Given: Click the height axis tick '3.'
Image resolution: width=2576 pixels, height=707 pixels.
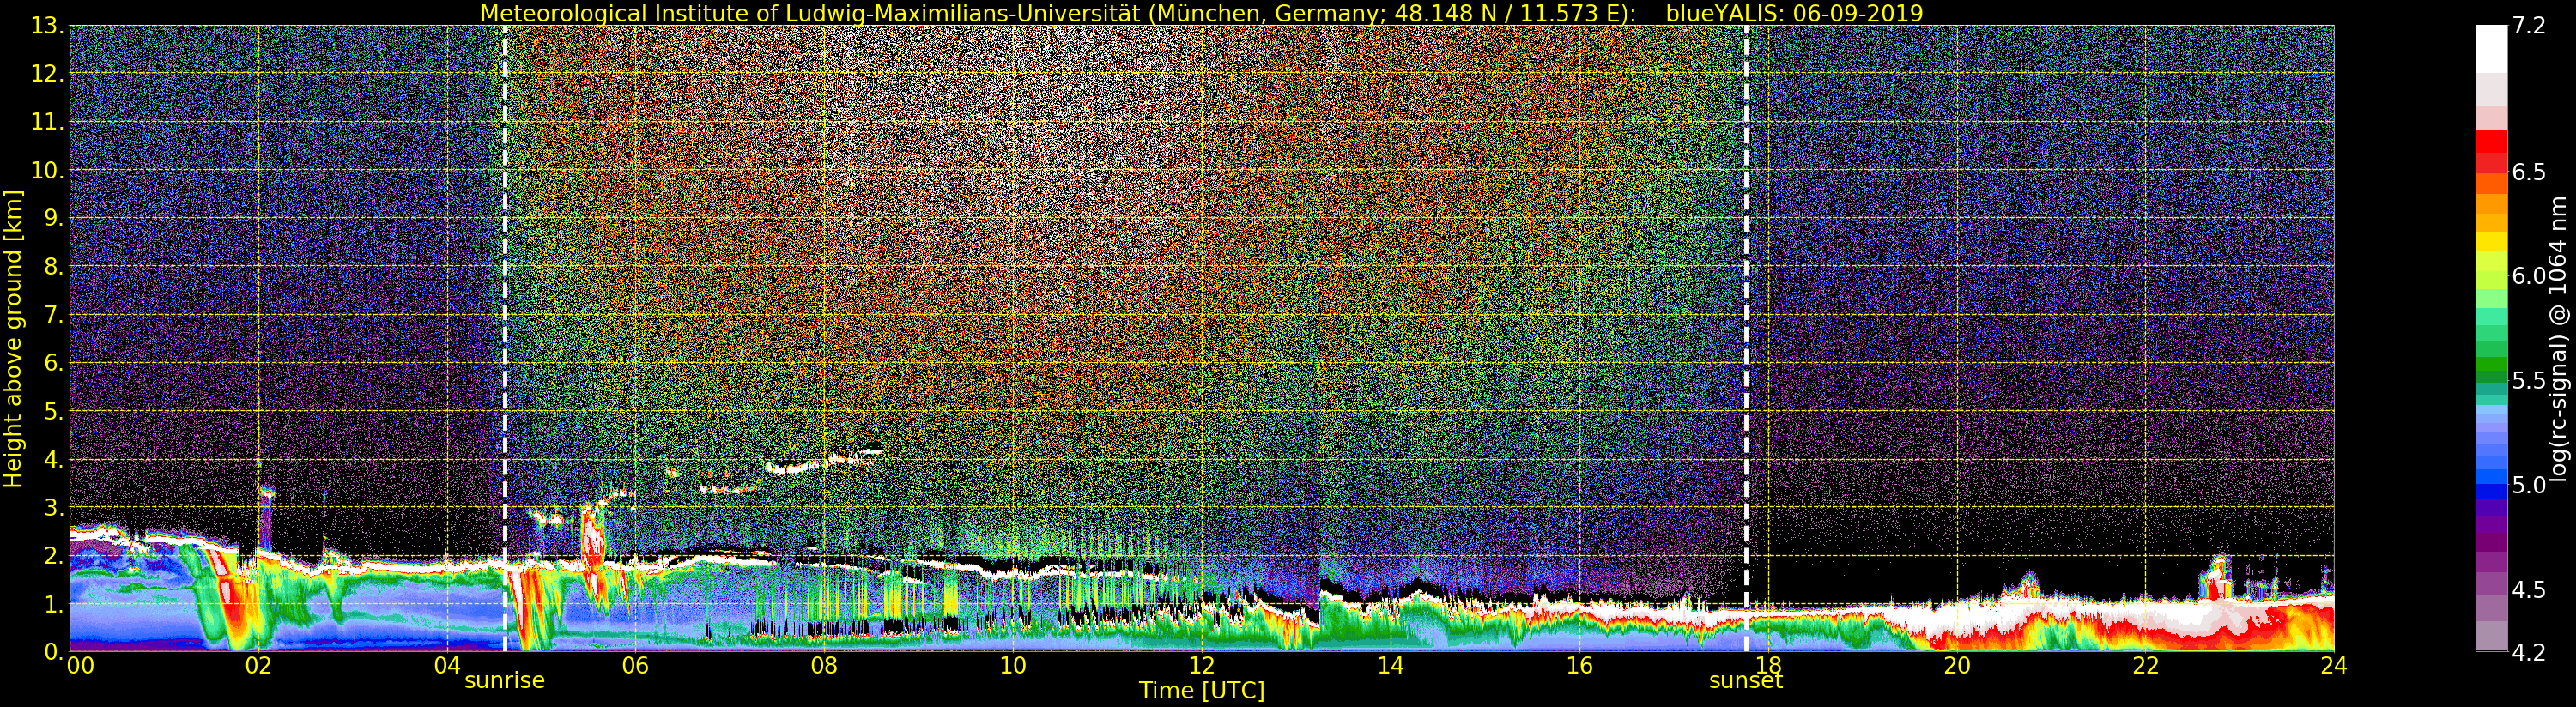Looking at the screenshot, I should pyautogui.click(x=53, y=507).
